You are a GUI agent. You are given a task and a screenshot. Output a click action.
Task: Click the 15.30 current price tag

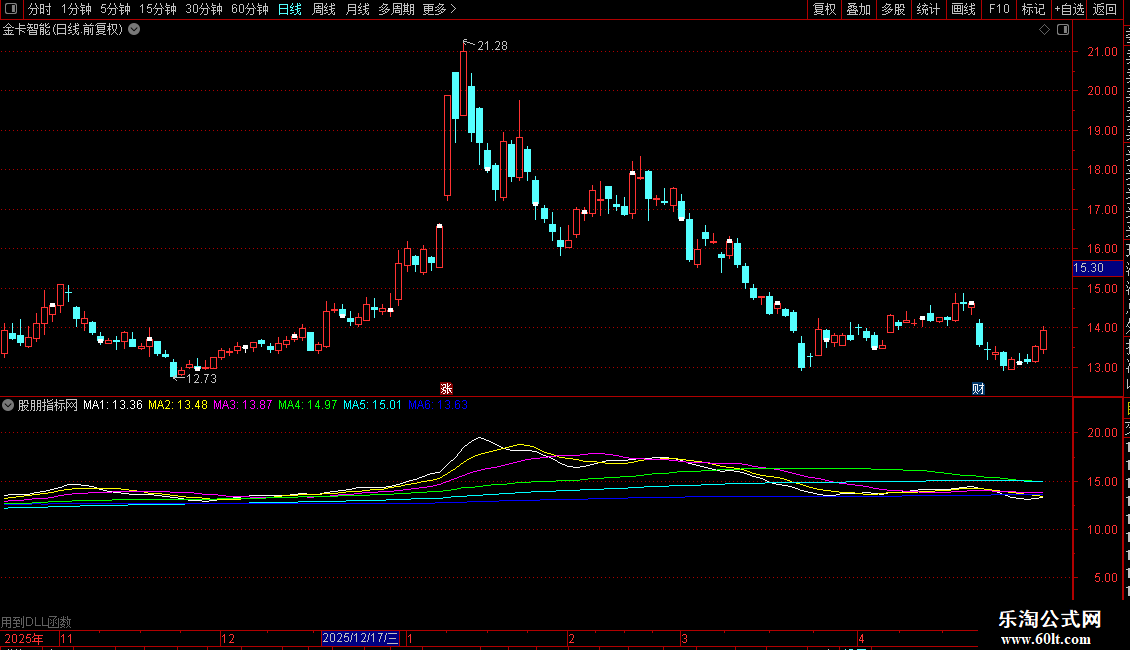[x=1096, y=268]
